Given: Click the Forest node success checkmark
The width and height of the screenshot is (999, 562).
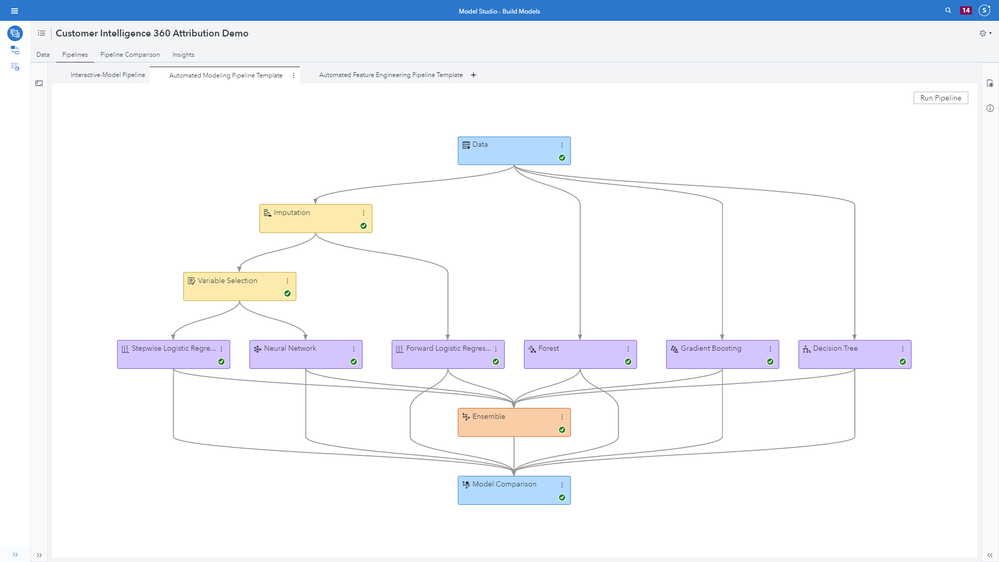Looking at the screenshot, I should pos(628,362).
